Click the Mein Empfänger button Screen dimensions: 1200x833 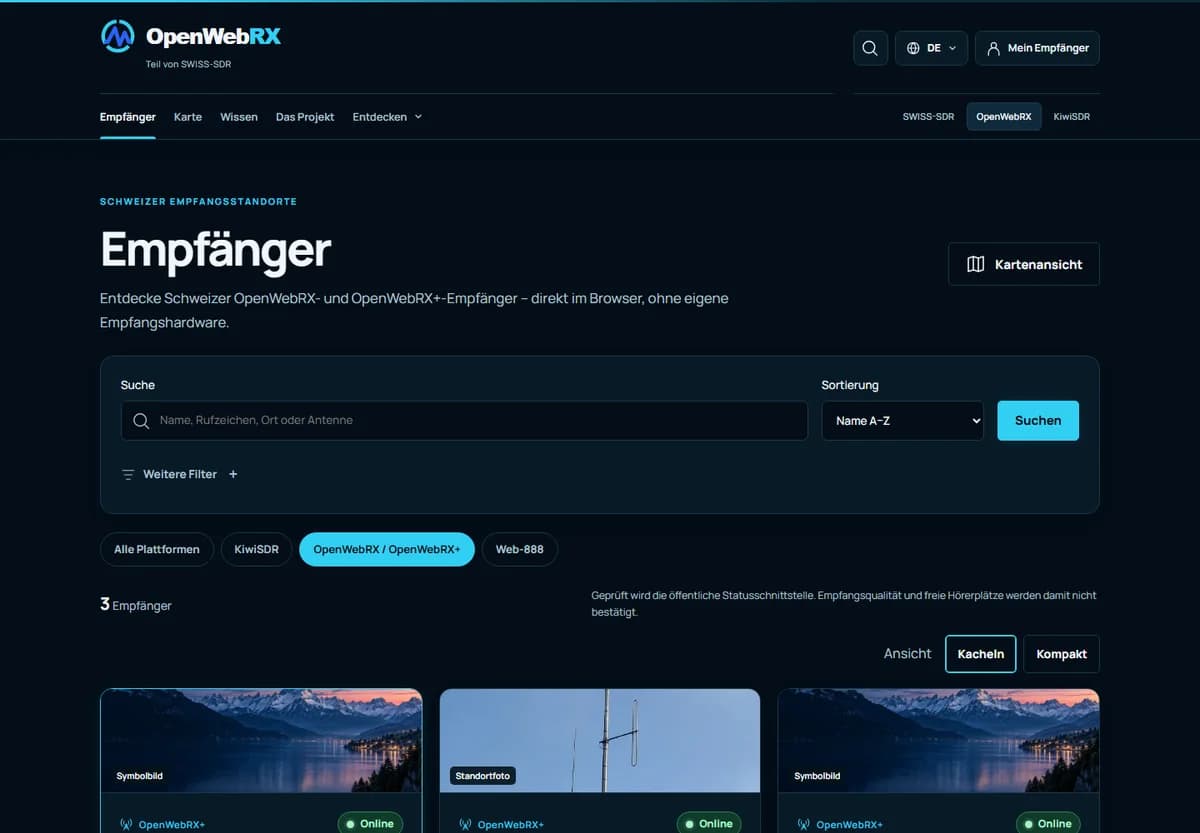point(1037,48)
